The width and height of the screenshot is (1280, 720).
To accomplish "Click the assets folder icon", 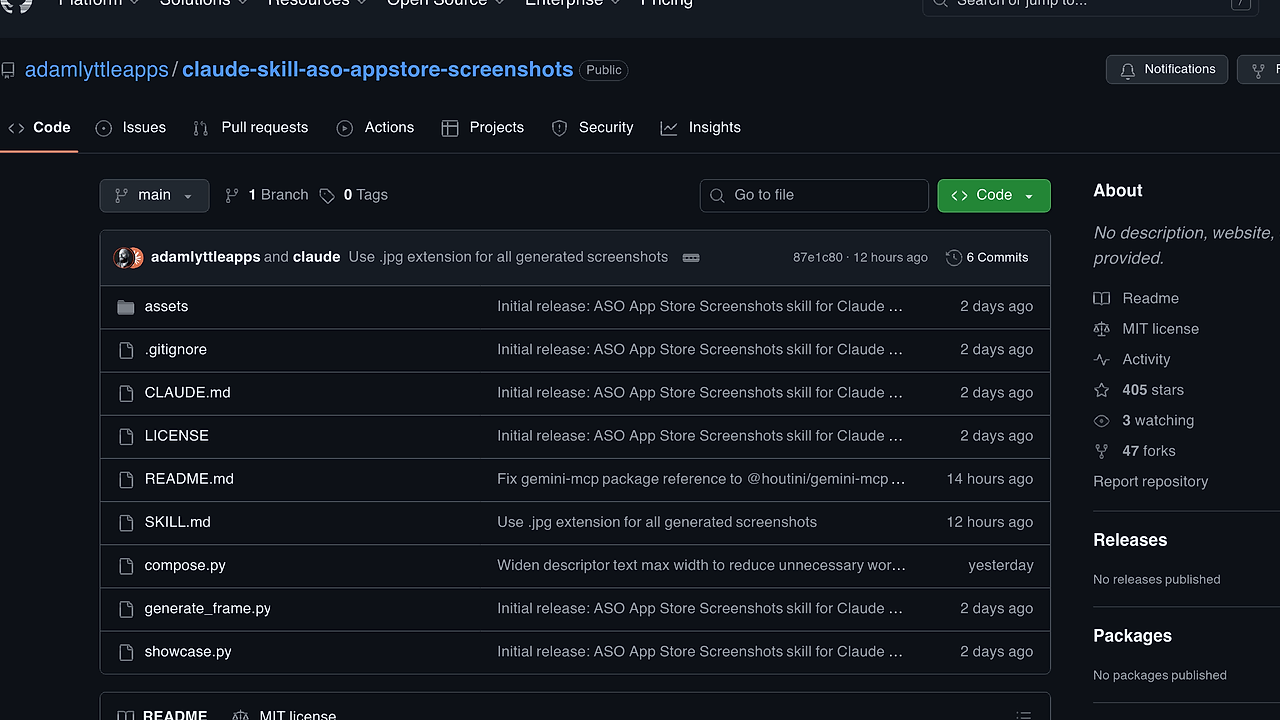I will 126,307.
